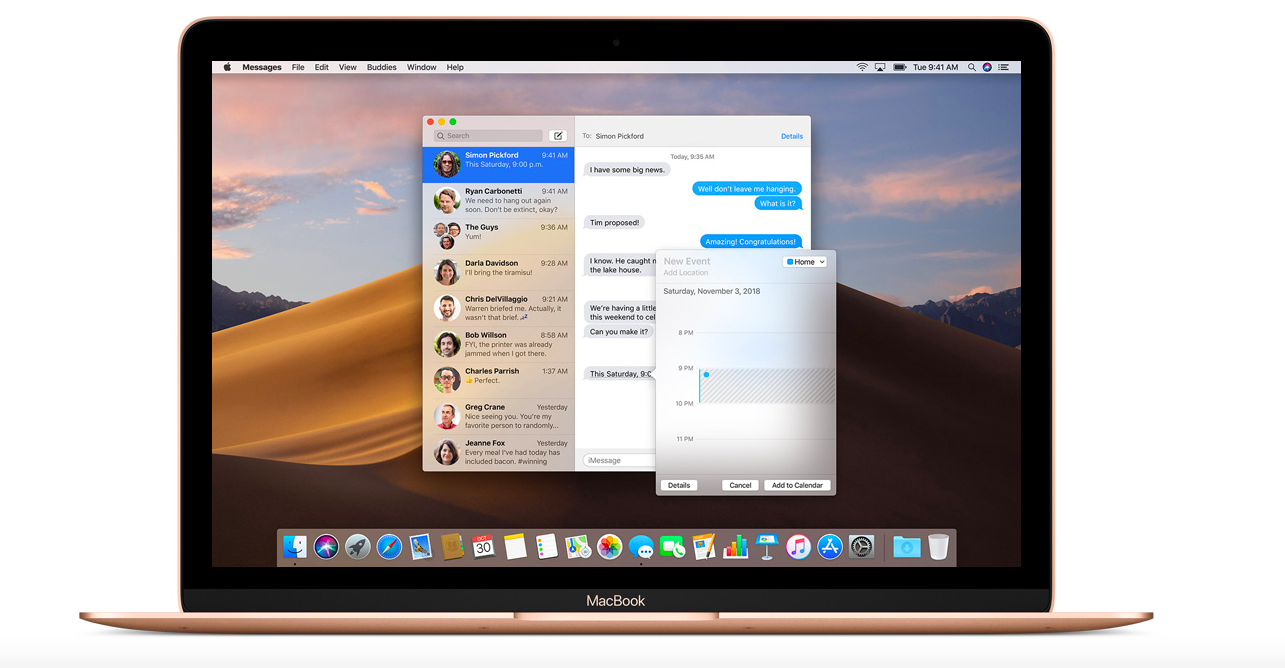Open Safari from the Dock
Screen dimensions: 1285x668
coord(389,547)
